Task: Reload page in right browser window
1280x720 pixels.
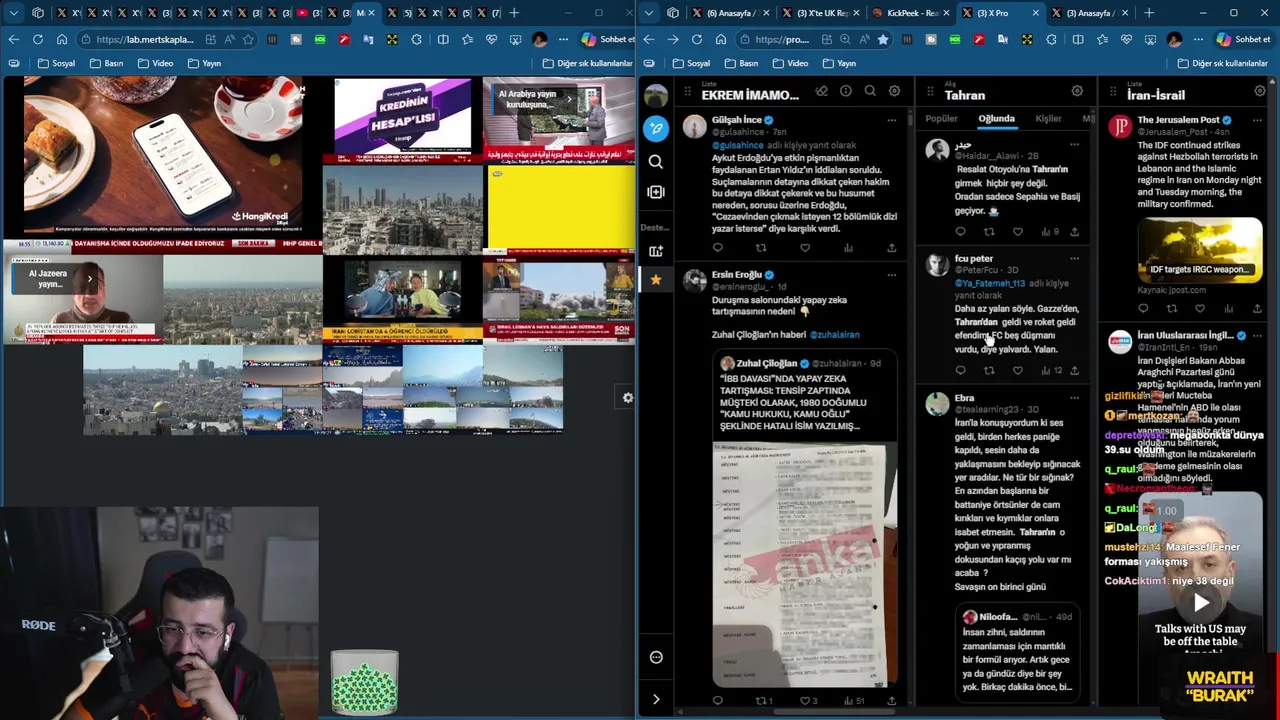Action: 696,39
